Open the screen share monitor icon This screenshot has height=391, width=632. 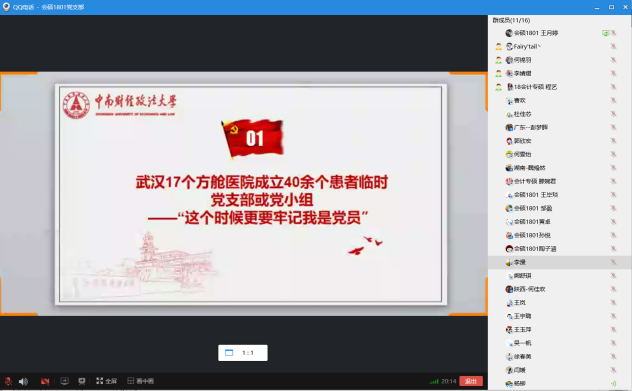point(64,381)
